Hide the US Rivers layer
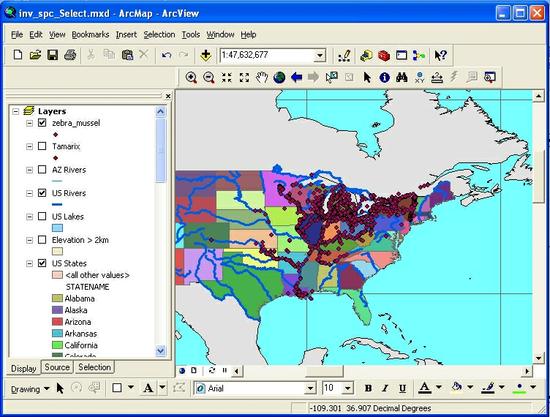Image resolution: width=550 pixels, height=417 pixels. point(42,193)
